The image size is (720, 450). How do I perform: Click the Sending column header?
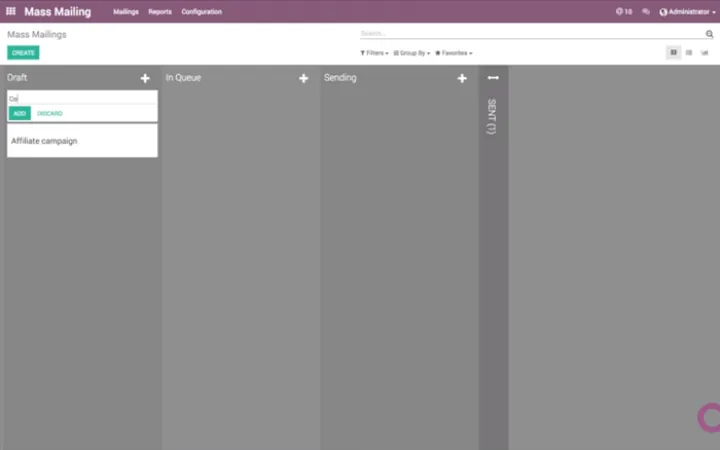[x=340, y=78]
